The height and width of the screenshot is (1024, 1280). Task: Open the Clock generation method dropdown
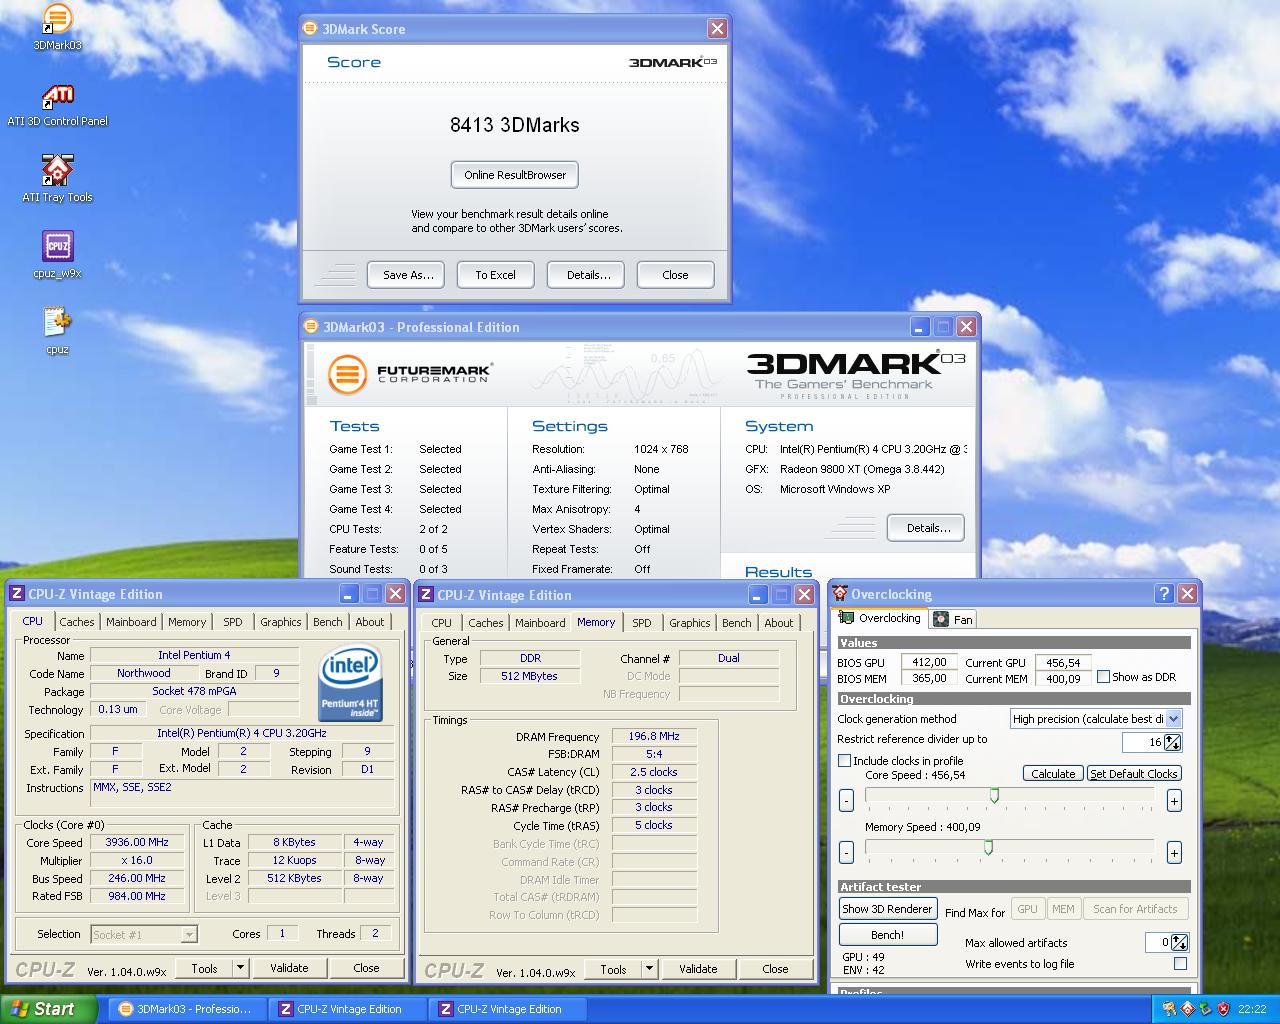[1174, 719]
